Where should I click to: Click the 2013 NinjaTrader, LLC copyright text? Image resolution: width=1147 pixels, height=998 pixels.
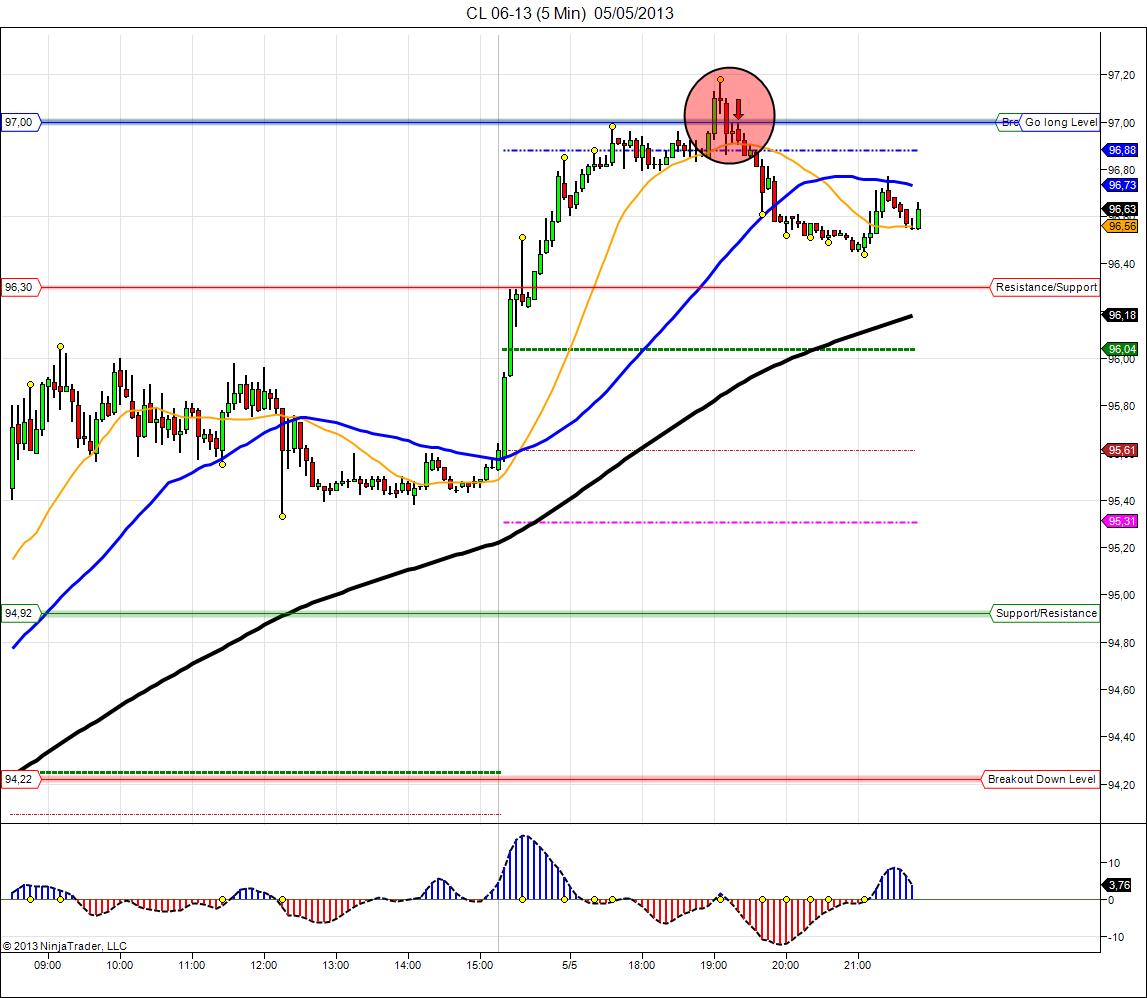point(64,946)
